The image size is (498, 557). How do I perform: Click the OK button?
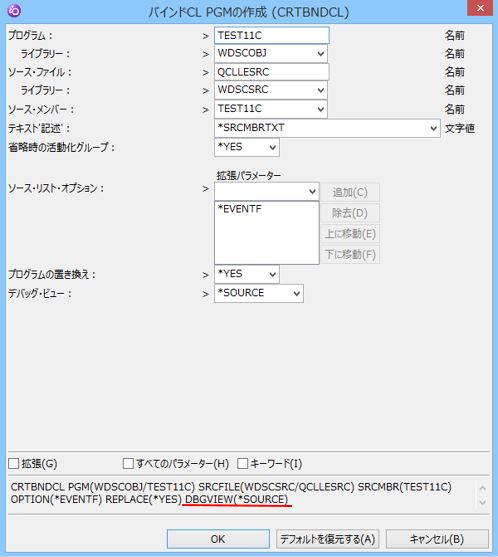(218, 539)
